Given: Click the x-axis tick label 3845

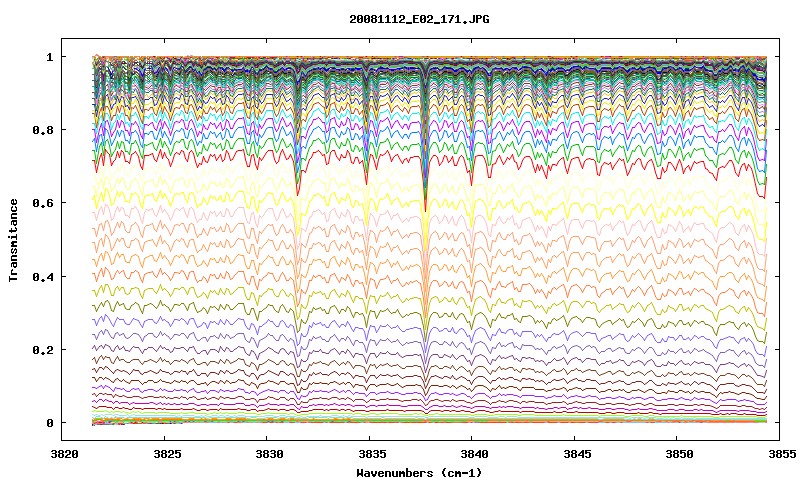Looking at the screenshot, I should tap(578, 454).
